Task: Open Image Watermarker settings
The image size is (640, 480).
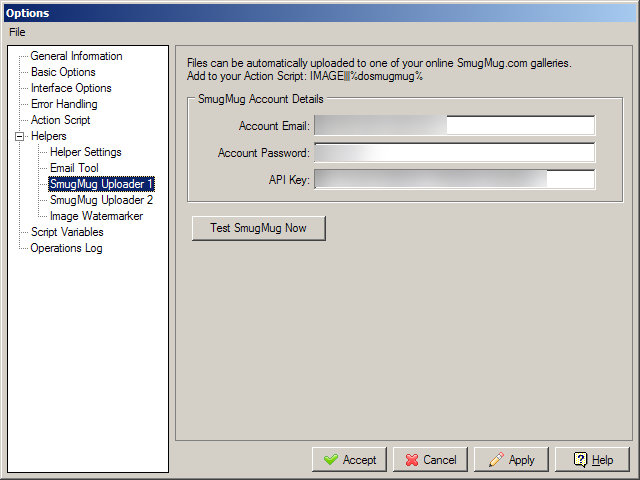Action: pos(96,216)
